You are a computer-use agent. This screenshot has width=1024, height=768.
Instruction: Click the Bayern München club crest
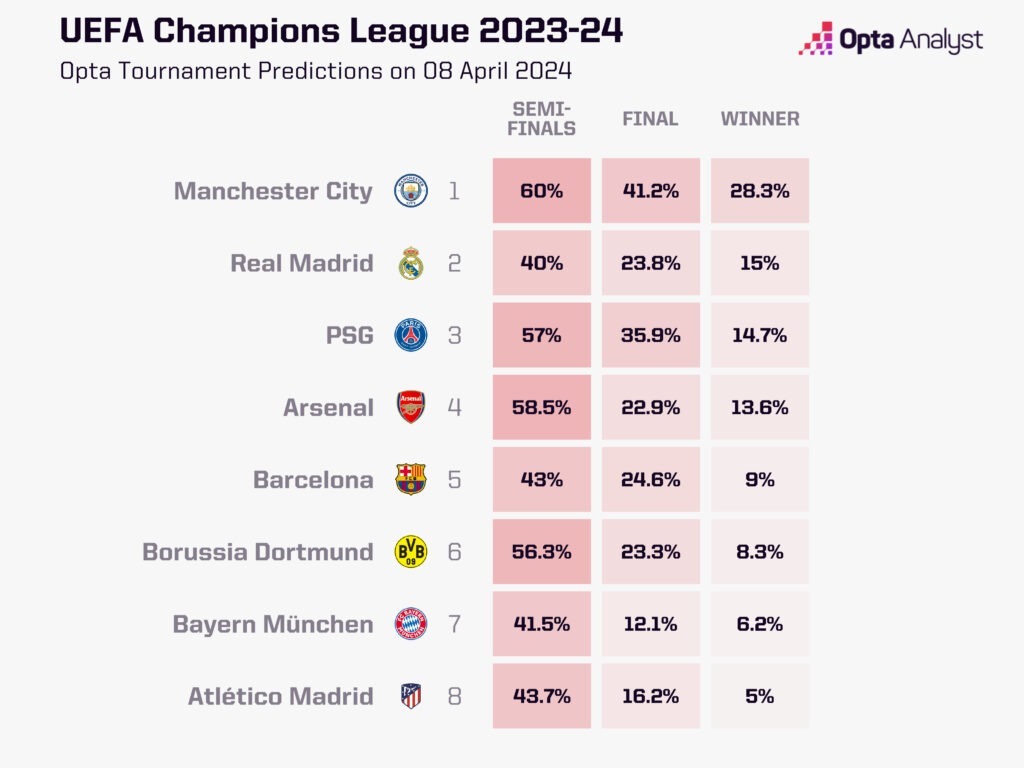(x=411, y=624)
